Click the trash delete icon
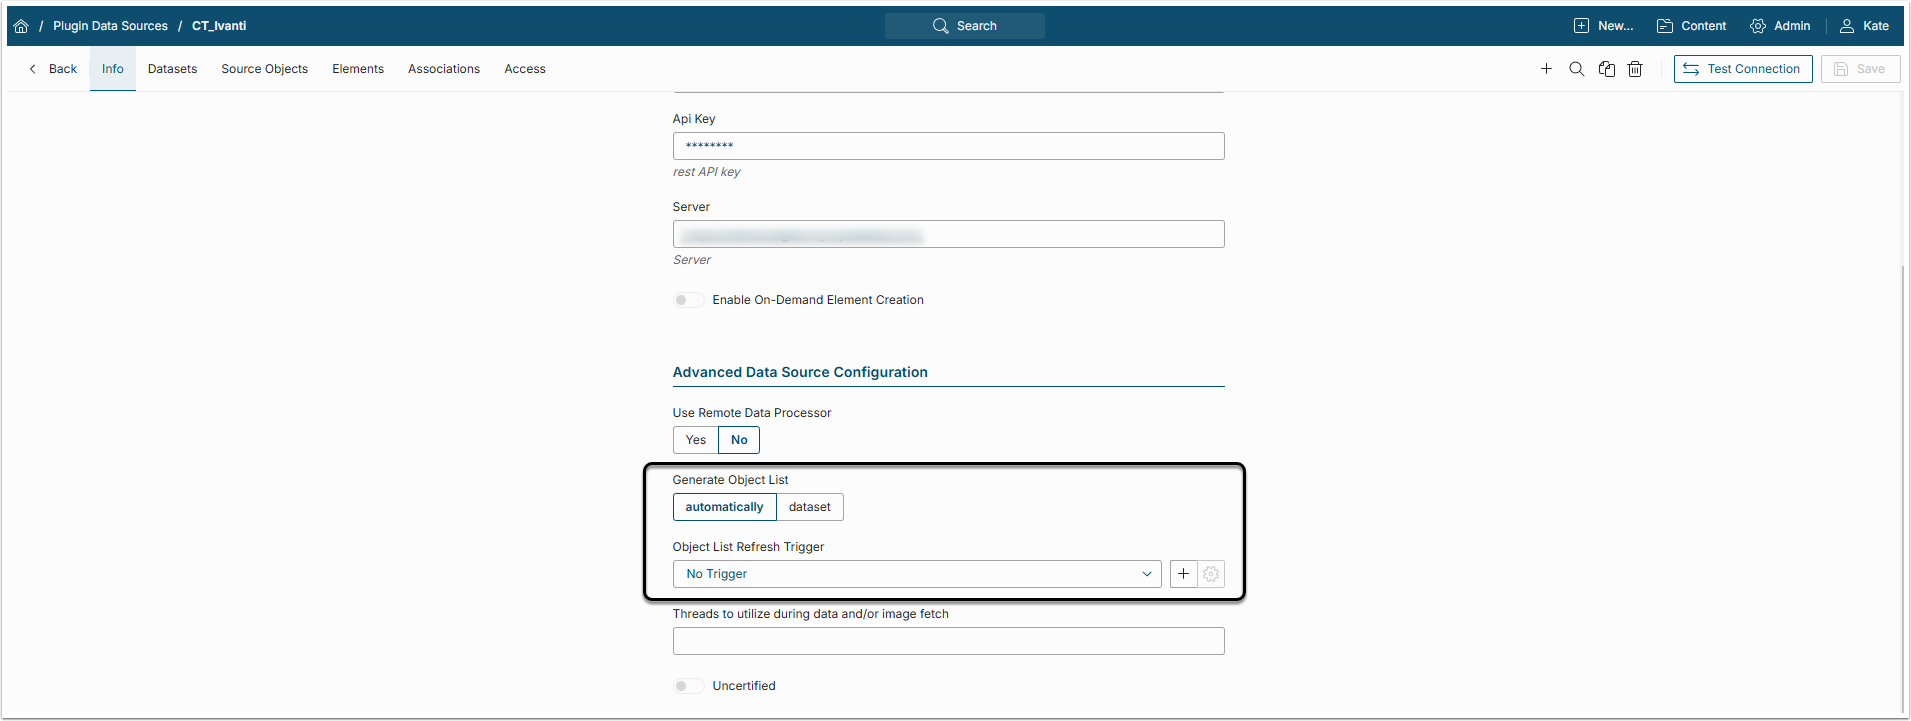Viewport: 1911px width, 721px height. (1635, 69)
